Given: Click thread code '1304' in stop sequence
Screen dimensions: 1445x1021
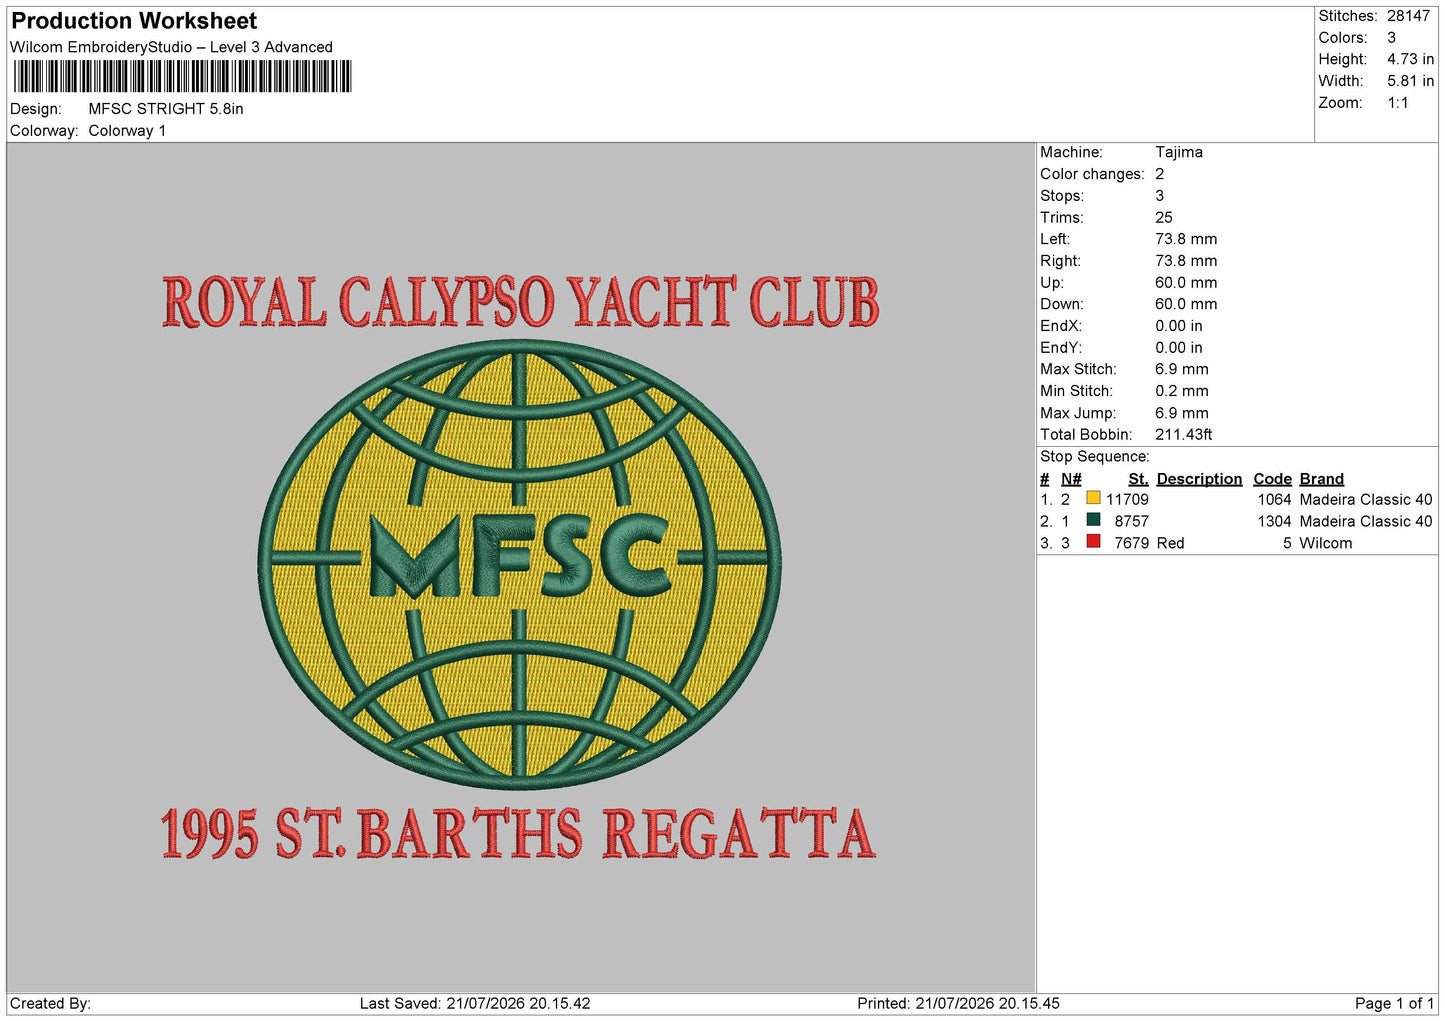Looking at the screenshot, I should pos(1274,522).
